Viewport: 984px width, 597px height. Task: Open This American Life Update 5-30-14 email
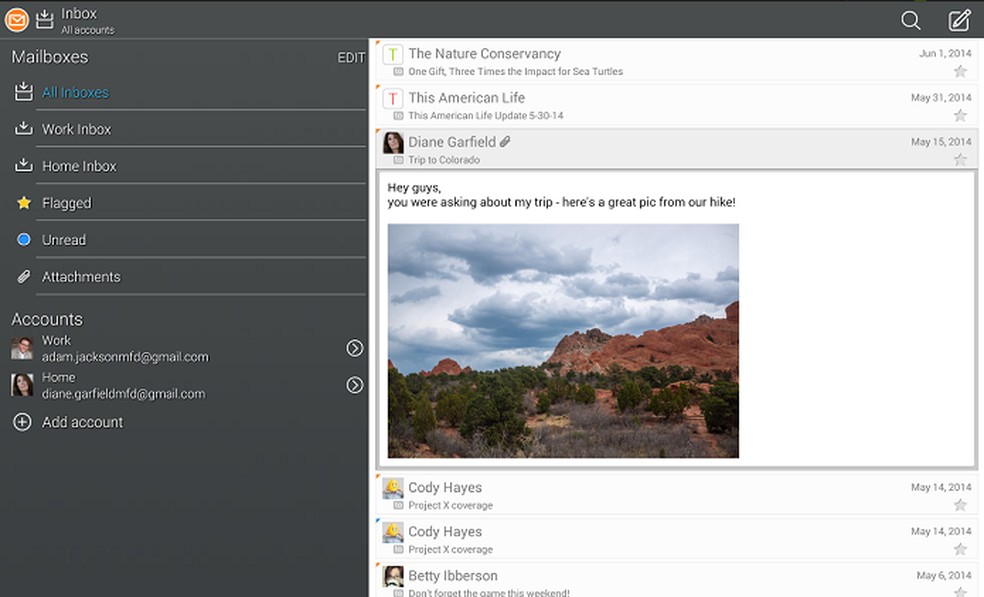(x=678, y=105)
